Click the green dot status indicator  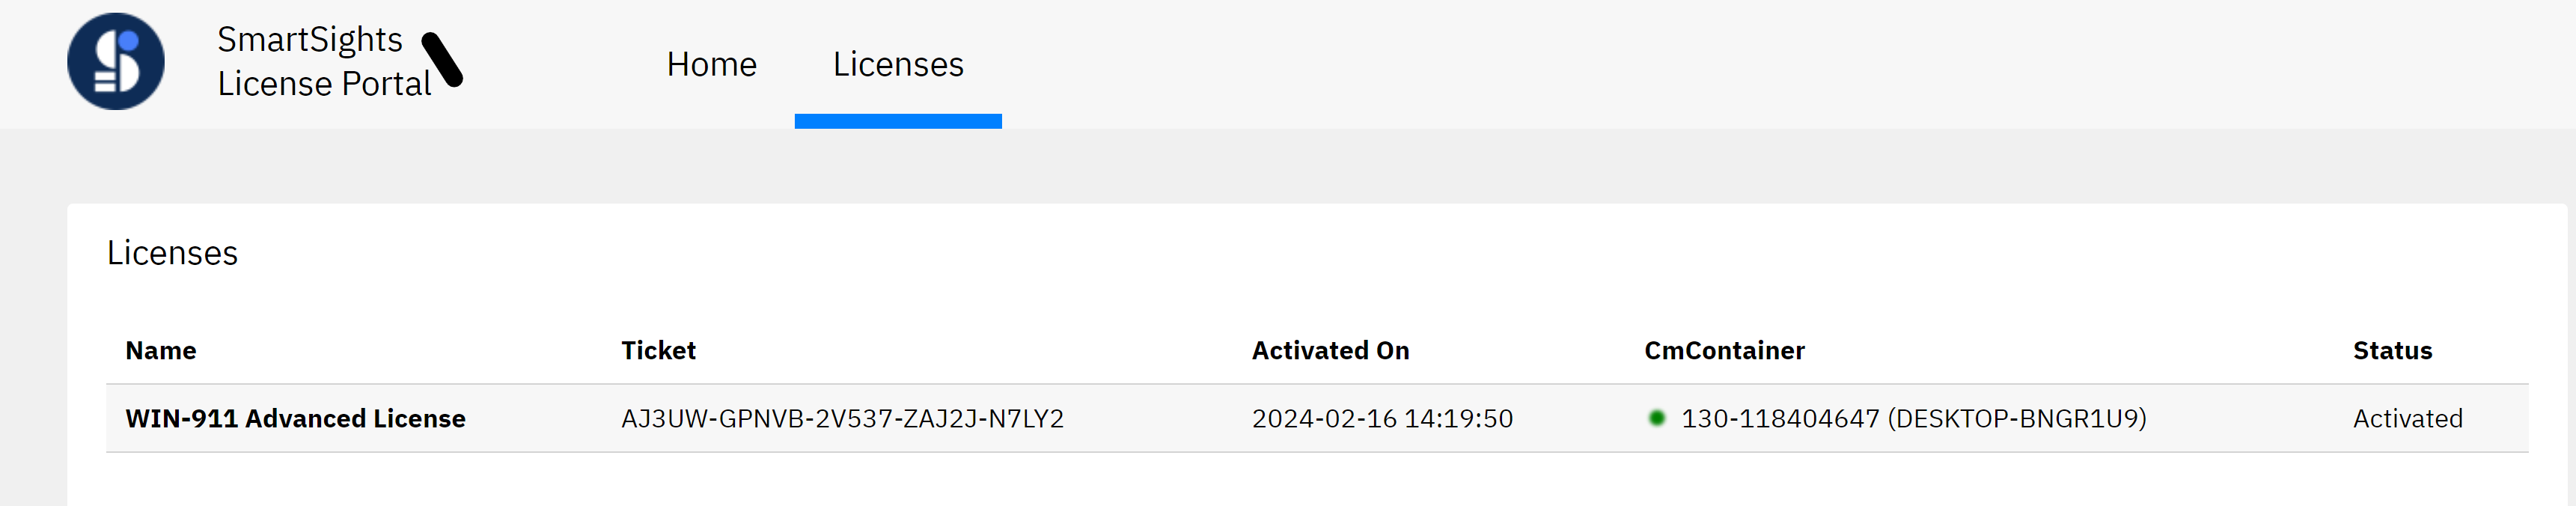[x=1656, y=418]
